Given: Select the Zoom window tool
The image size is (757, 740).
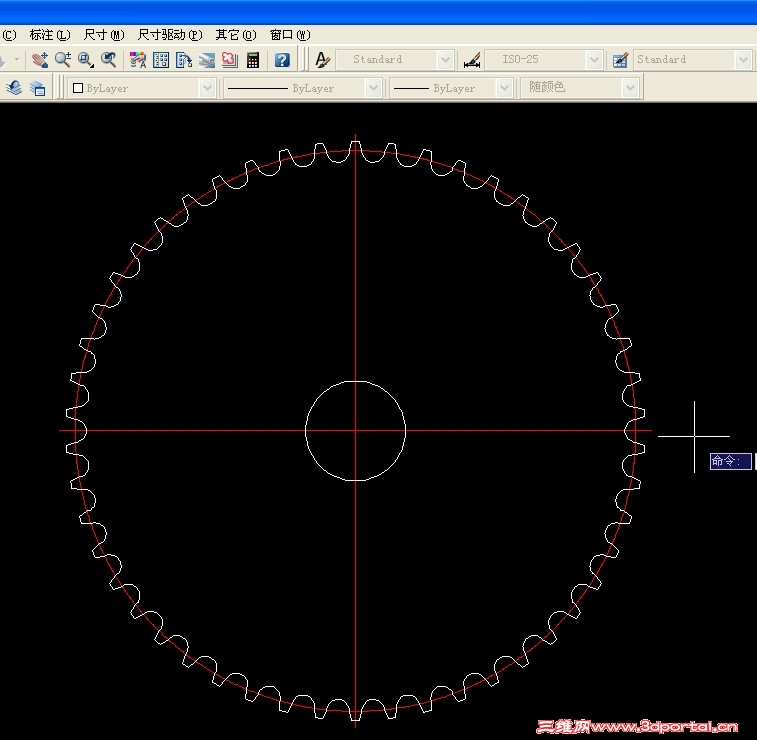Looking at the screenshot, I should (x=86, y=60).
